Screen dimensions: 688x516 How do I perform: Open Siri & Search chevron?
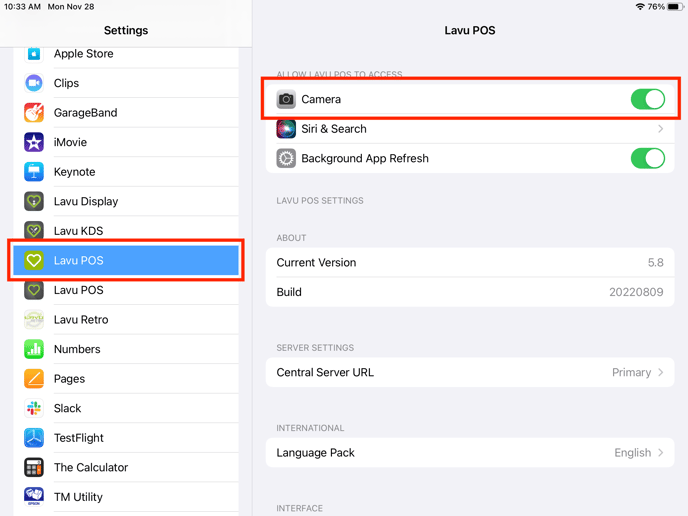660,129
